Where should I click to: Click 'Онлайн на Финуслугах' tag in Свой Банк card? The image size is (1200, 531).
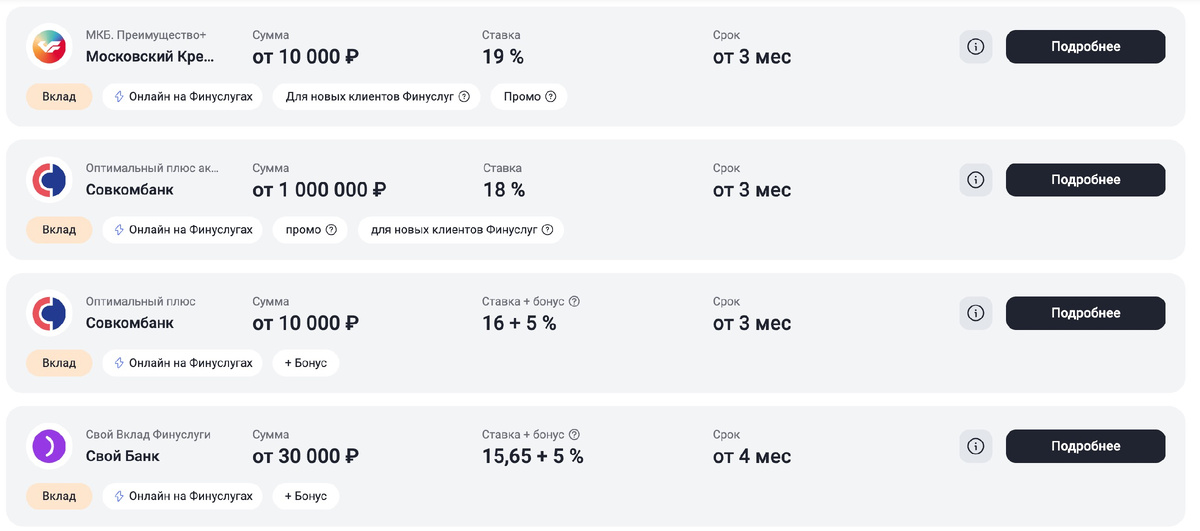pos(182,496)
